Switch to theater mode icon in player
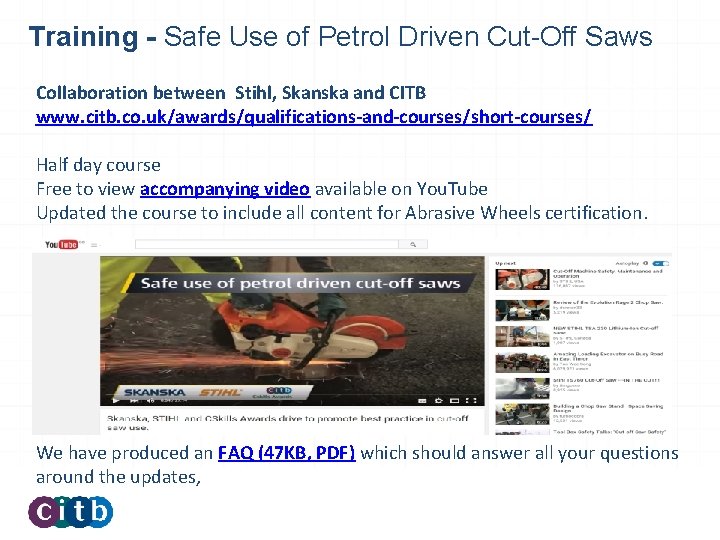720x540 pixels. click(x=455, y=400)
